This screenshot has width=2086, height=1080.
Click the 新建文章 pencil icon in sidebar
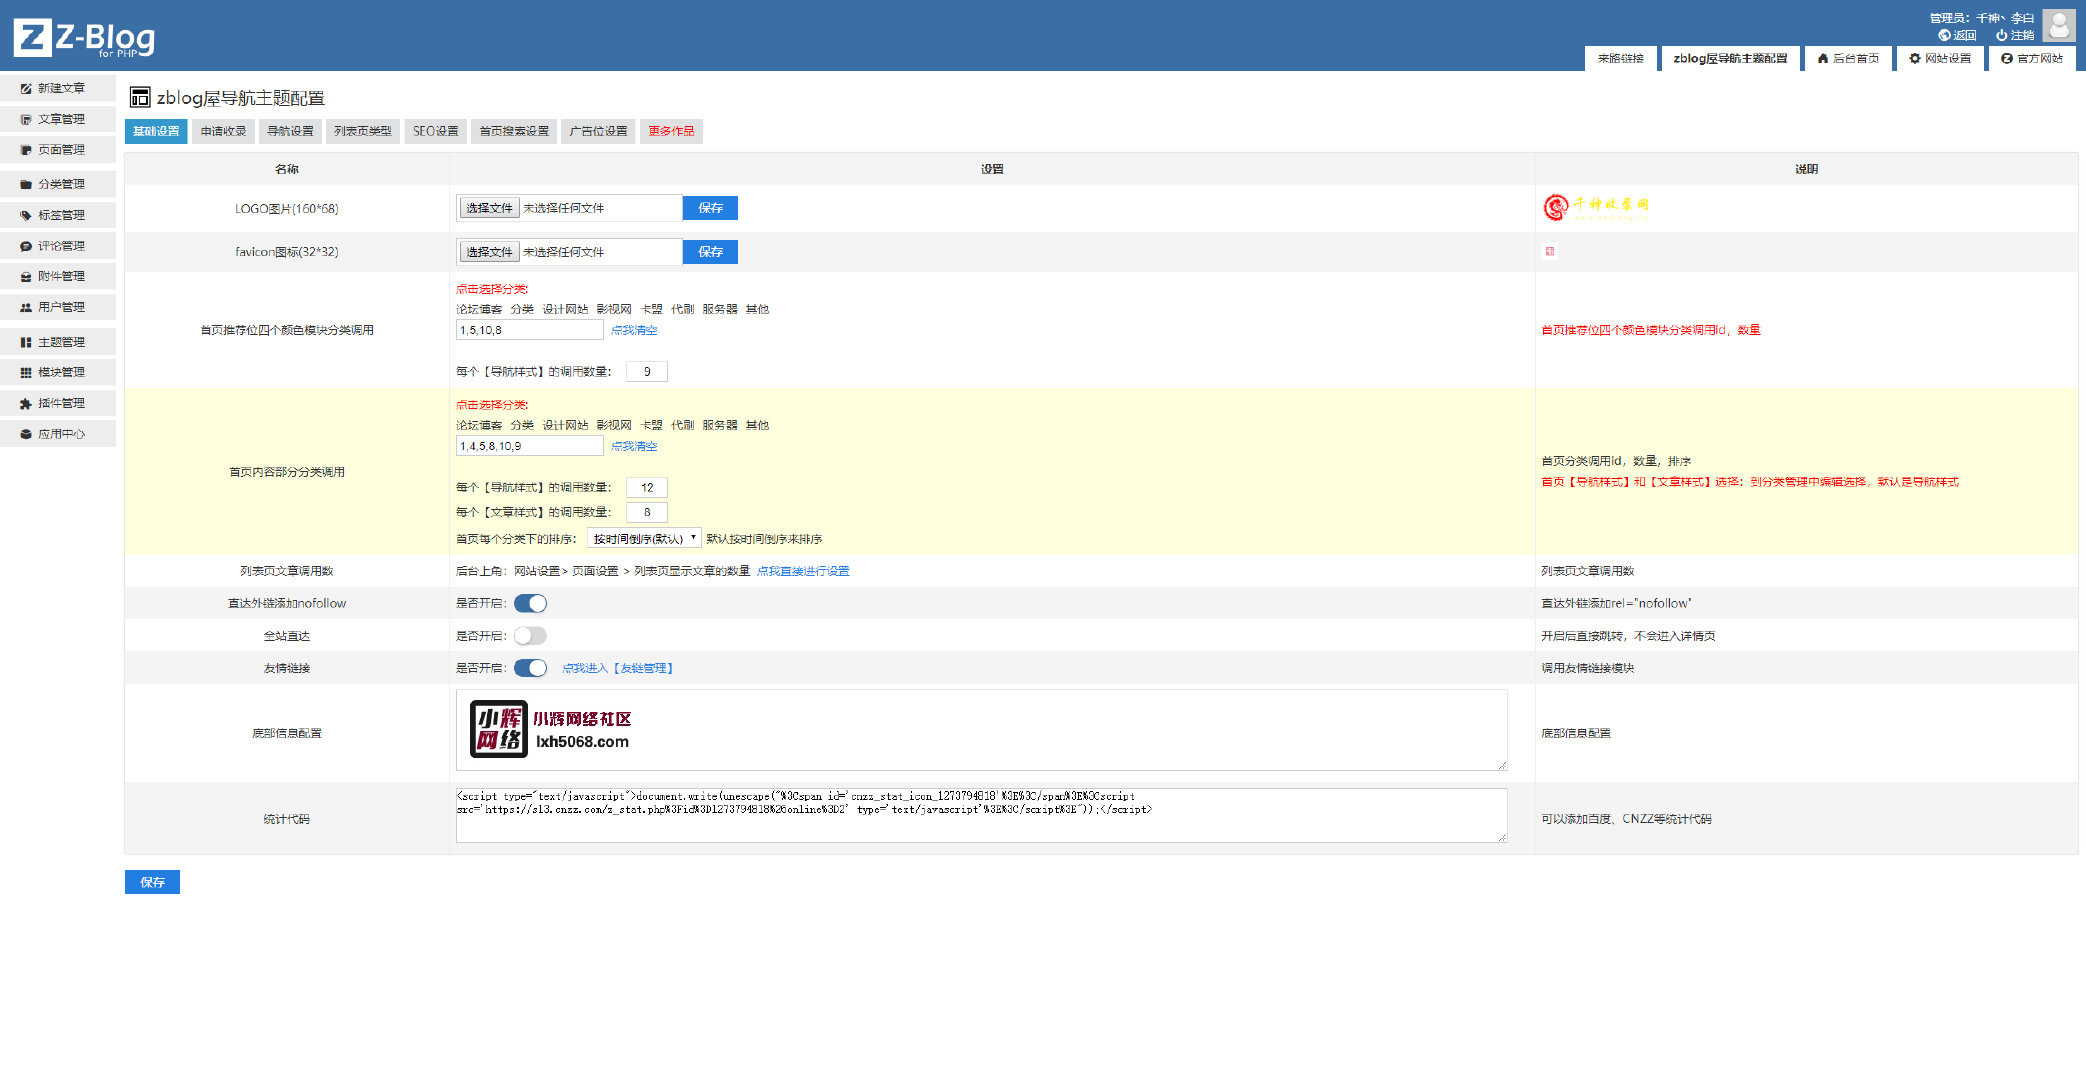26,88
